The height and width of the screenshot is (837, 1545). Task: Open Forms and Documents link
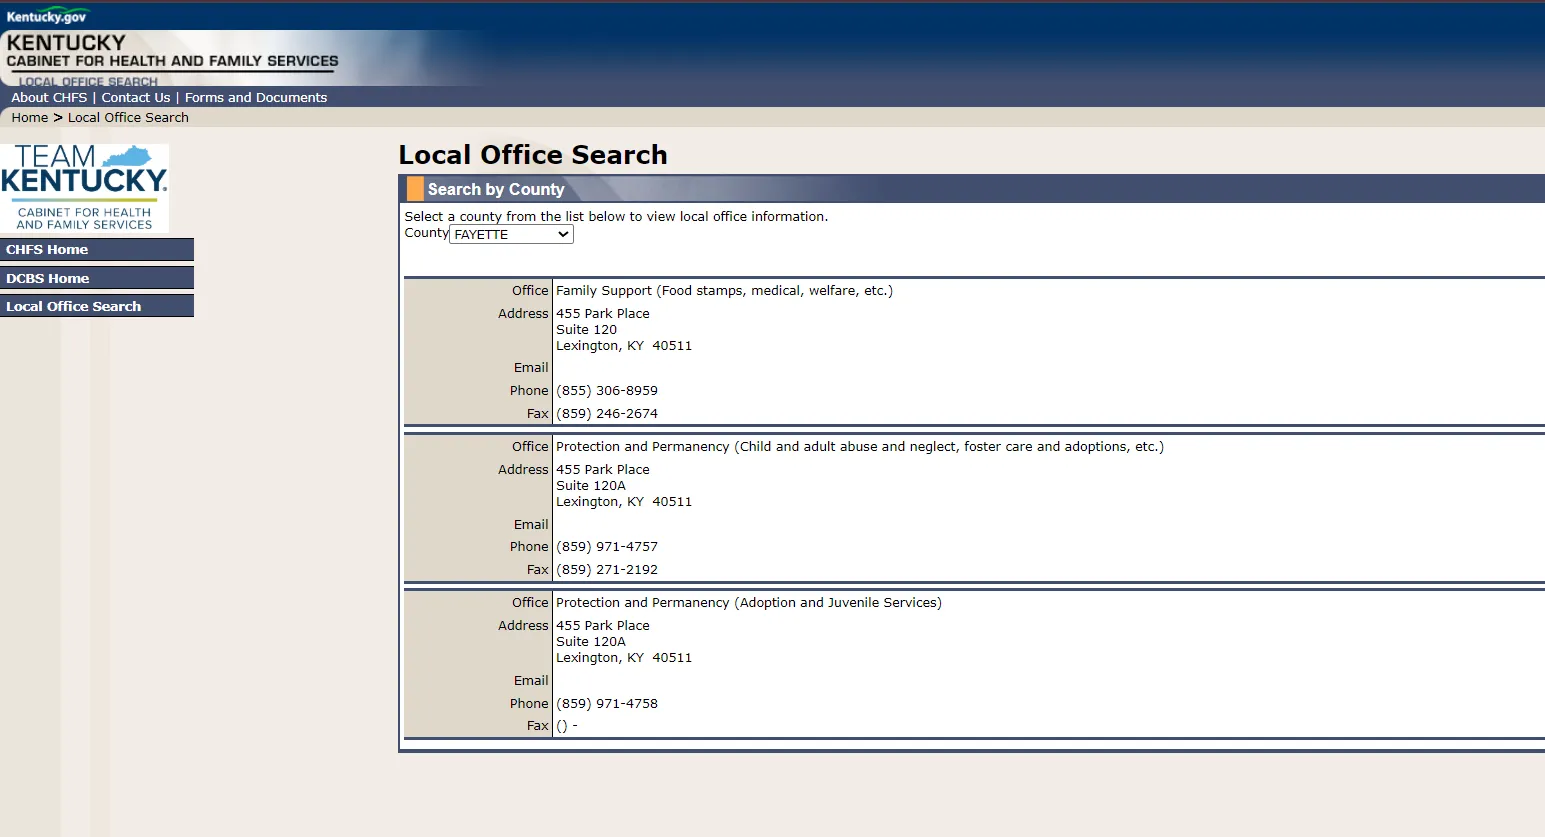click(256, 97)
